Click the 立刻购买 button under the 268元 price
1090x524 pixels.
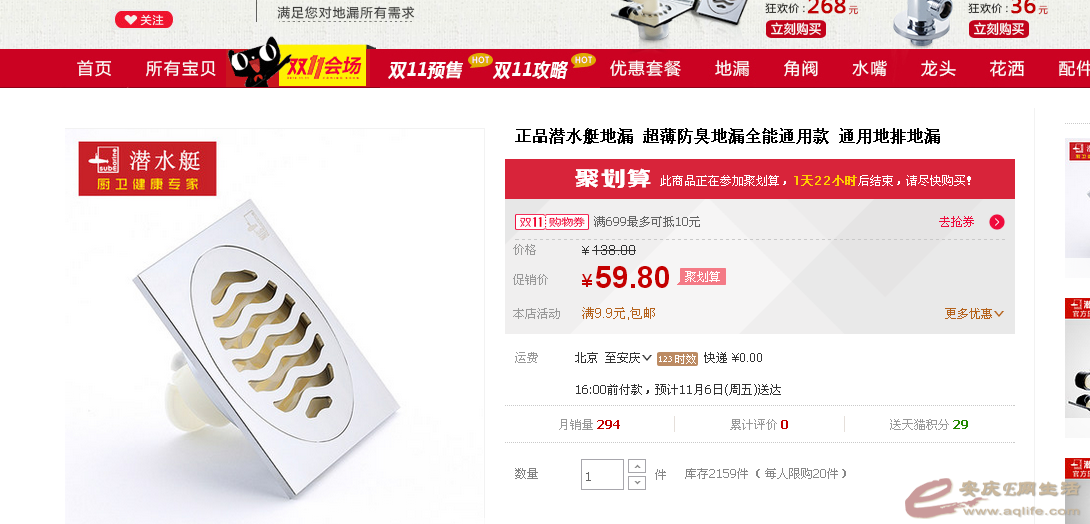click(x=796, y=29)
